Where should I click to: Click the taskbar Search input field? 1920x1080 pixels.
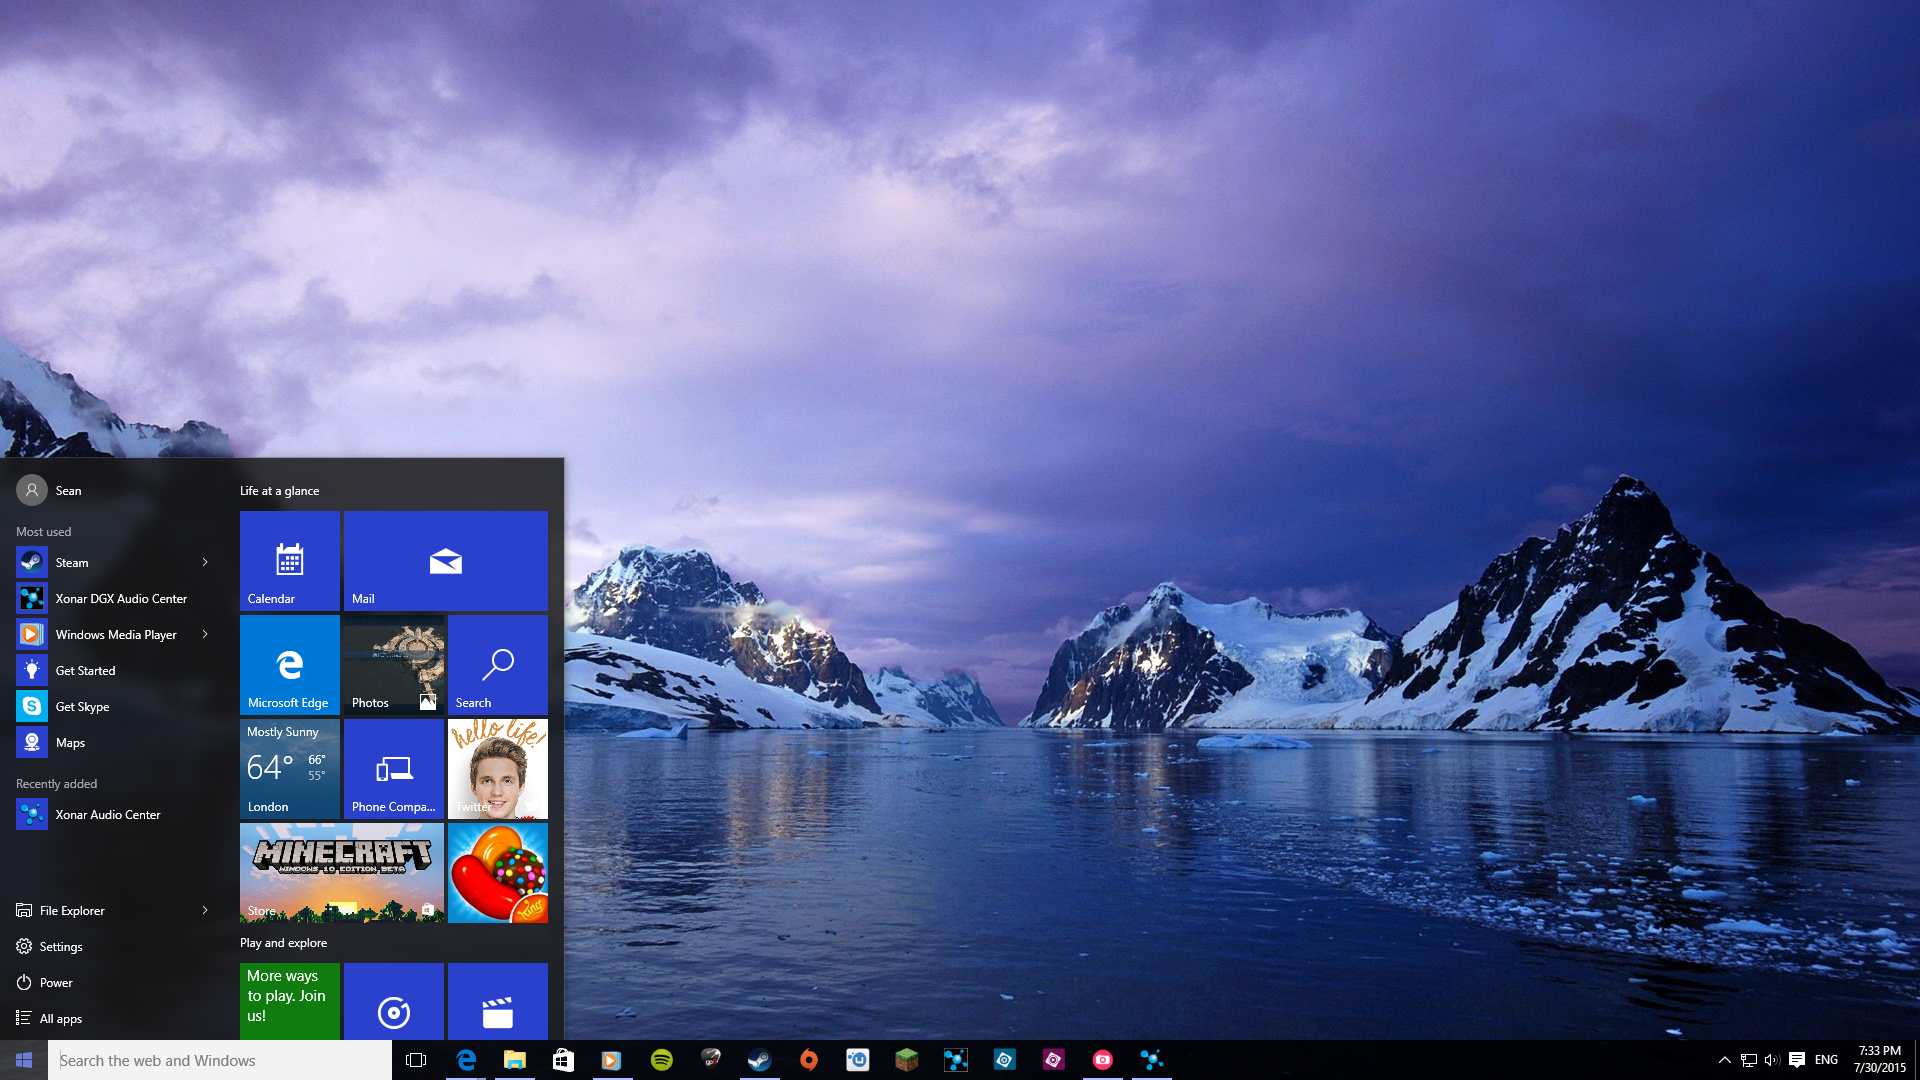[x=220, y=1060]
